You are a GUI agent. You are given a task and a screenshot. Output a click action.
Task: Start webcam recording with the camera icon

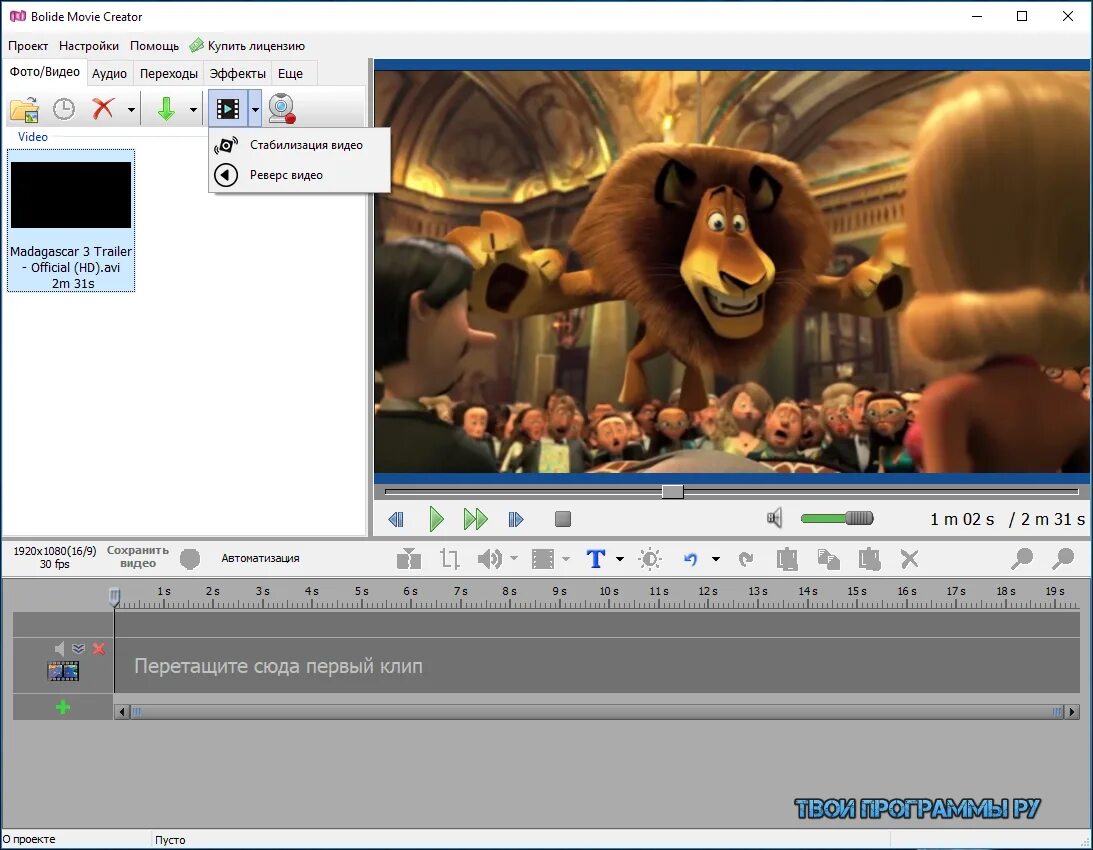pos(282,108)
